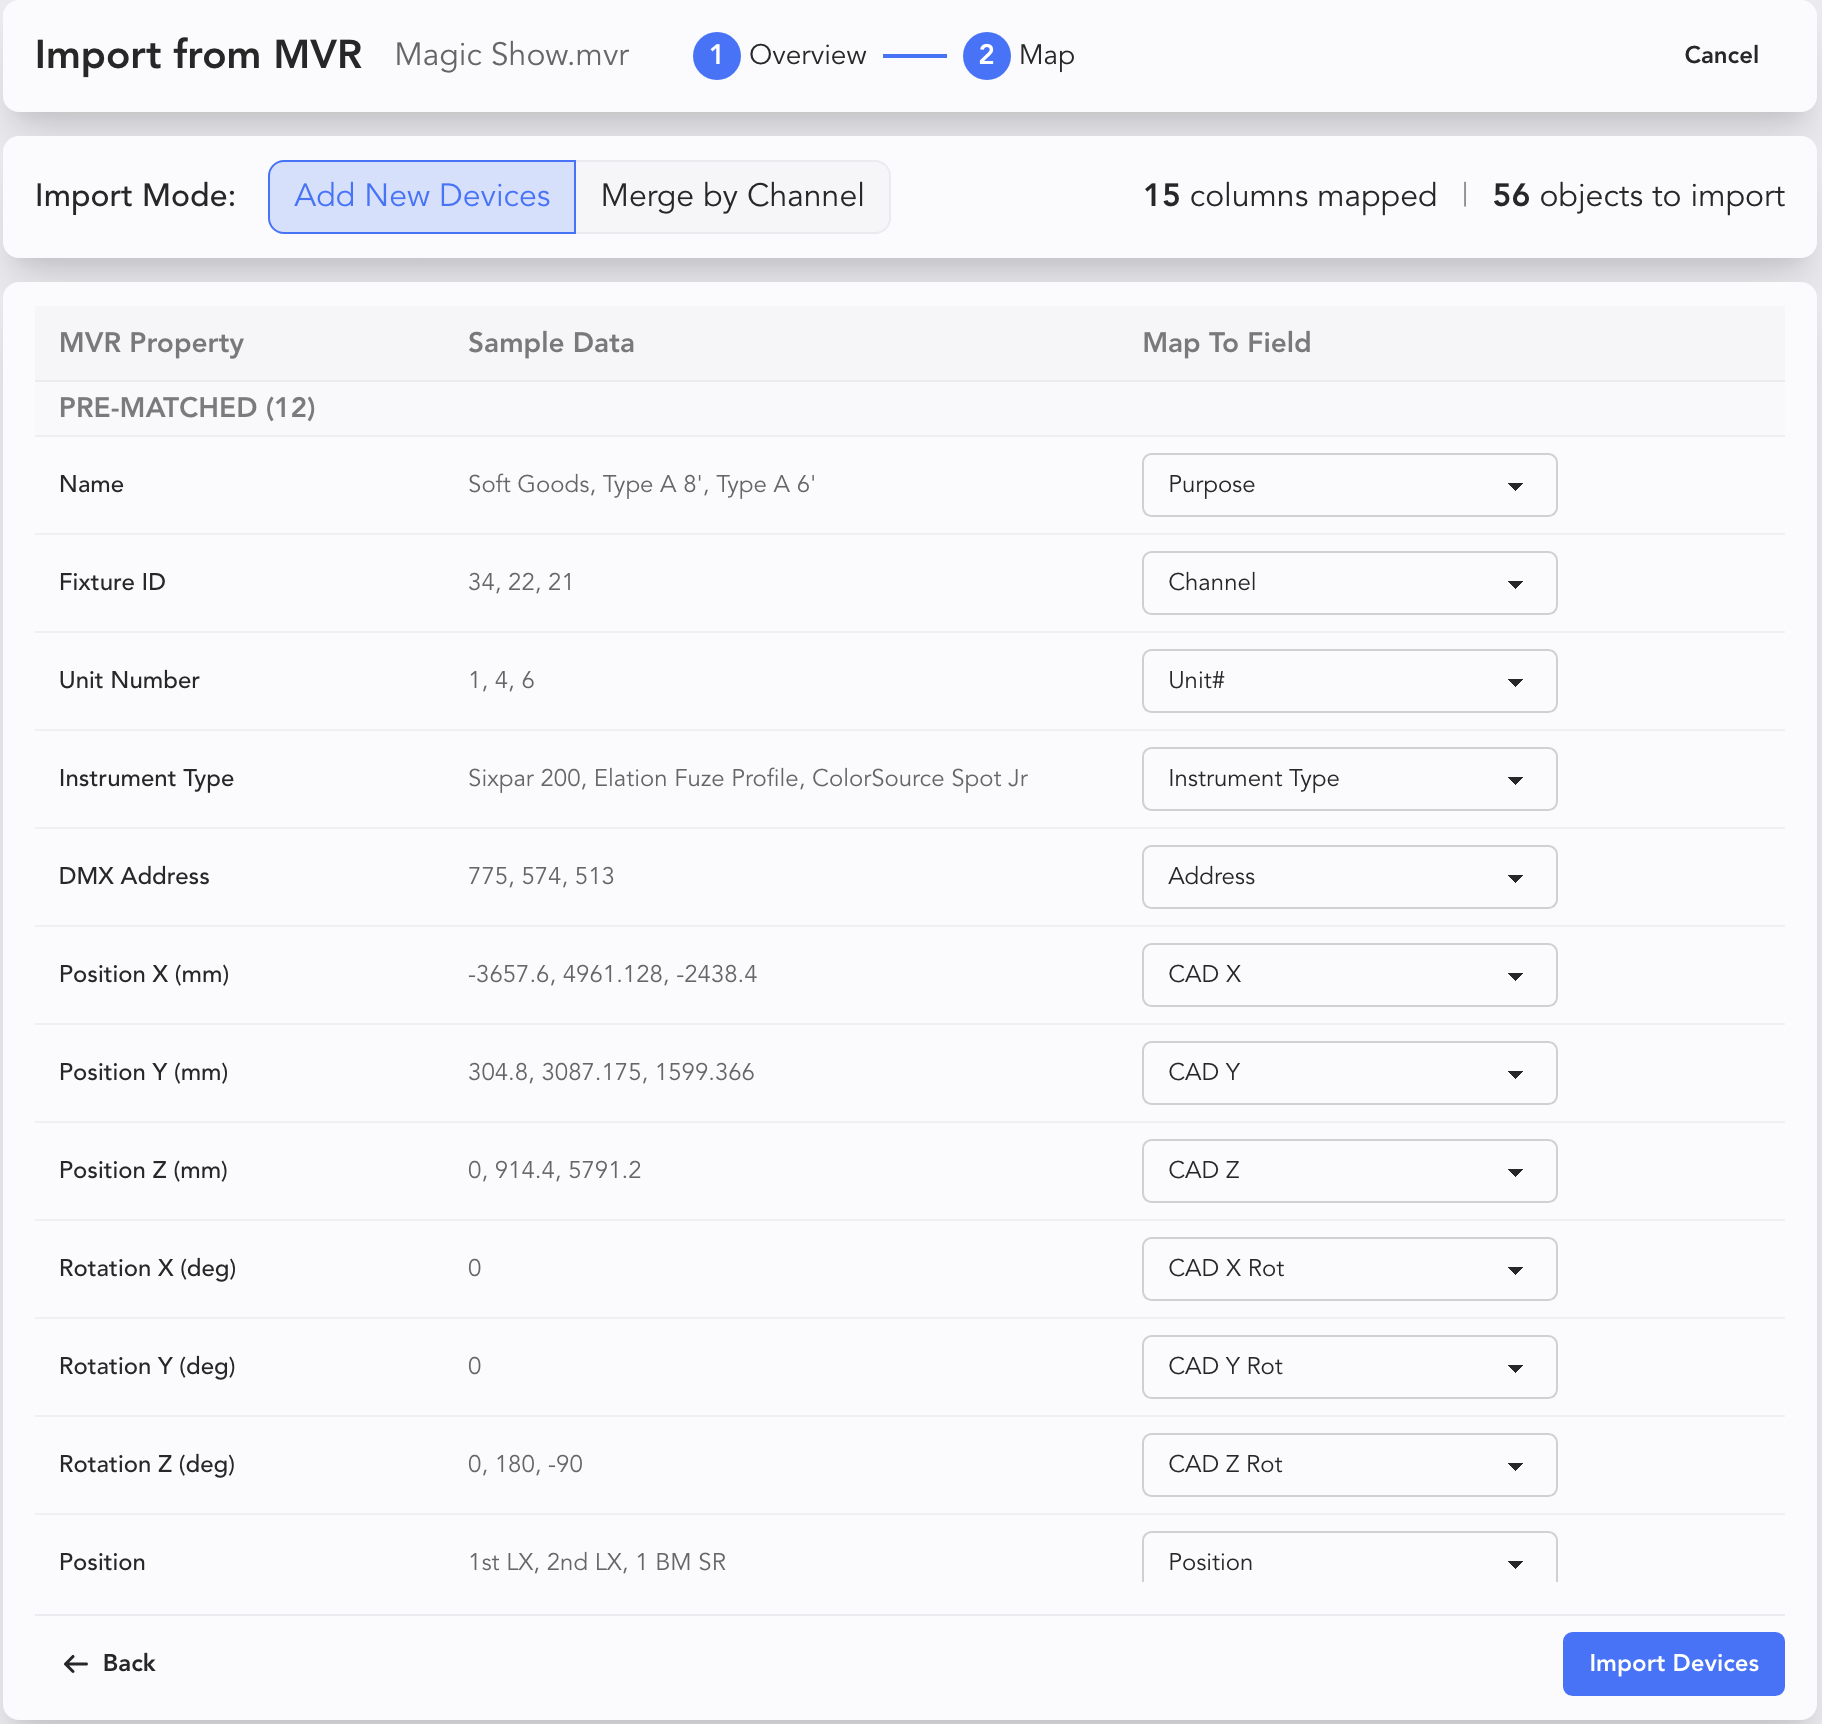Screen dimensions: 1822x1724
Task: Select Add New Devices import mode
Action: (422, 196)
